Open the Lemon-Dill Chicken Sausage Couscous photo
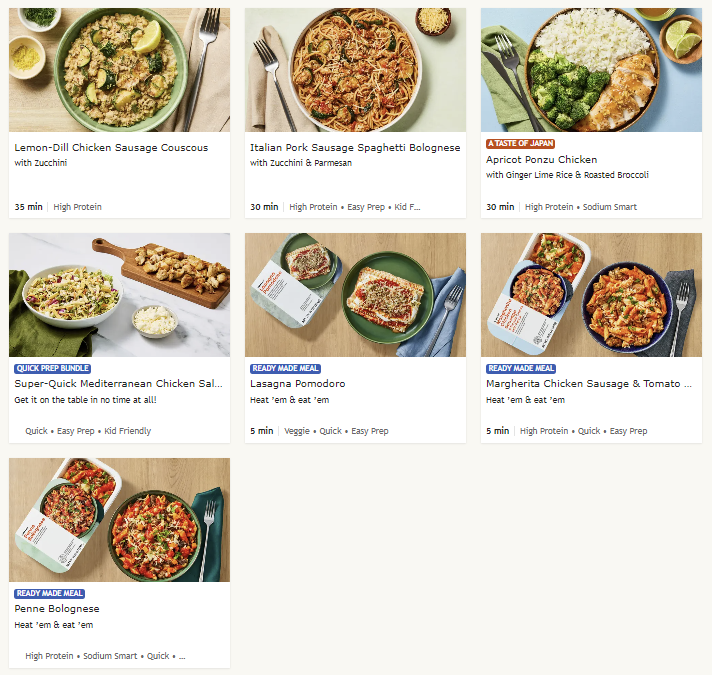This screenshot has height=675, width=712. [119, 70]
